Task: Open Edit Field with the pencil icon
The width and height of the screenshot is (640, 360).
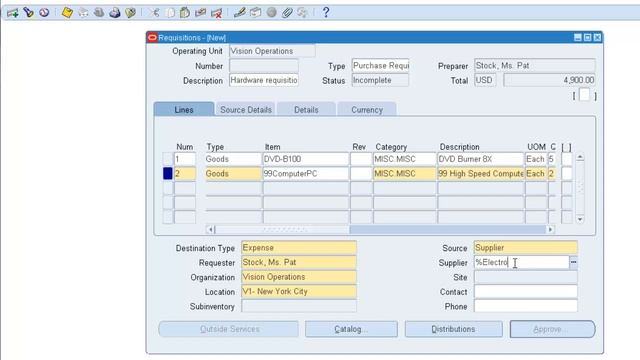Action: [x=240, y=13]
